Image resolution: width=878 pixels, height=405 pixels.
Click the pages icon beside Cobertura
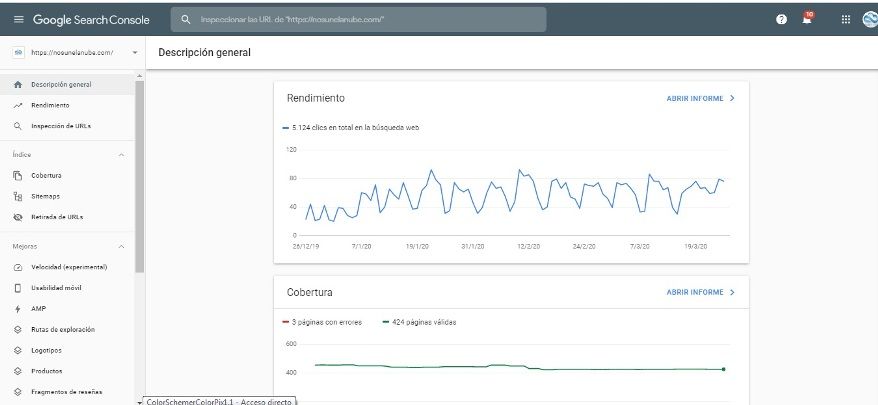tap(18, 176)
